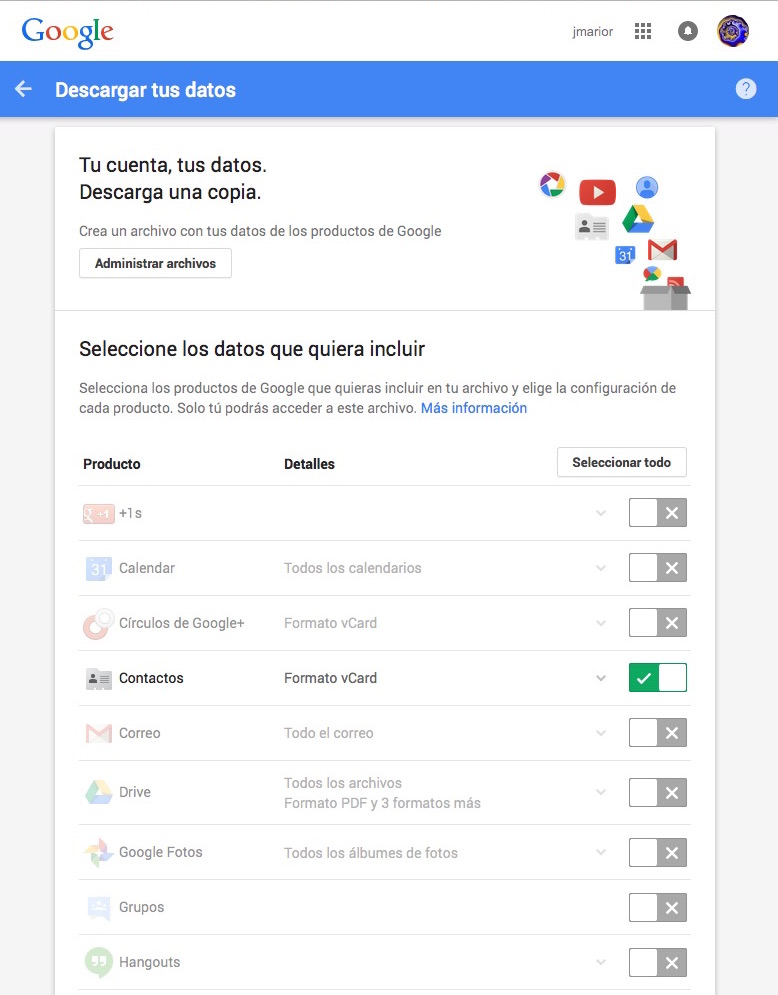Click the Drive icon in the header illustration
The height and width of the screenshot is (995, 778).
[x=638, y=219]
